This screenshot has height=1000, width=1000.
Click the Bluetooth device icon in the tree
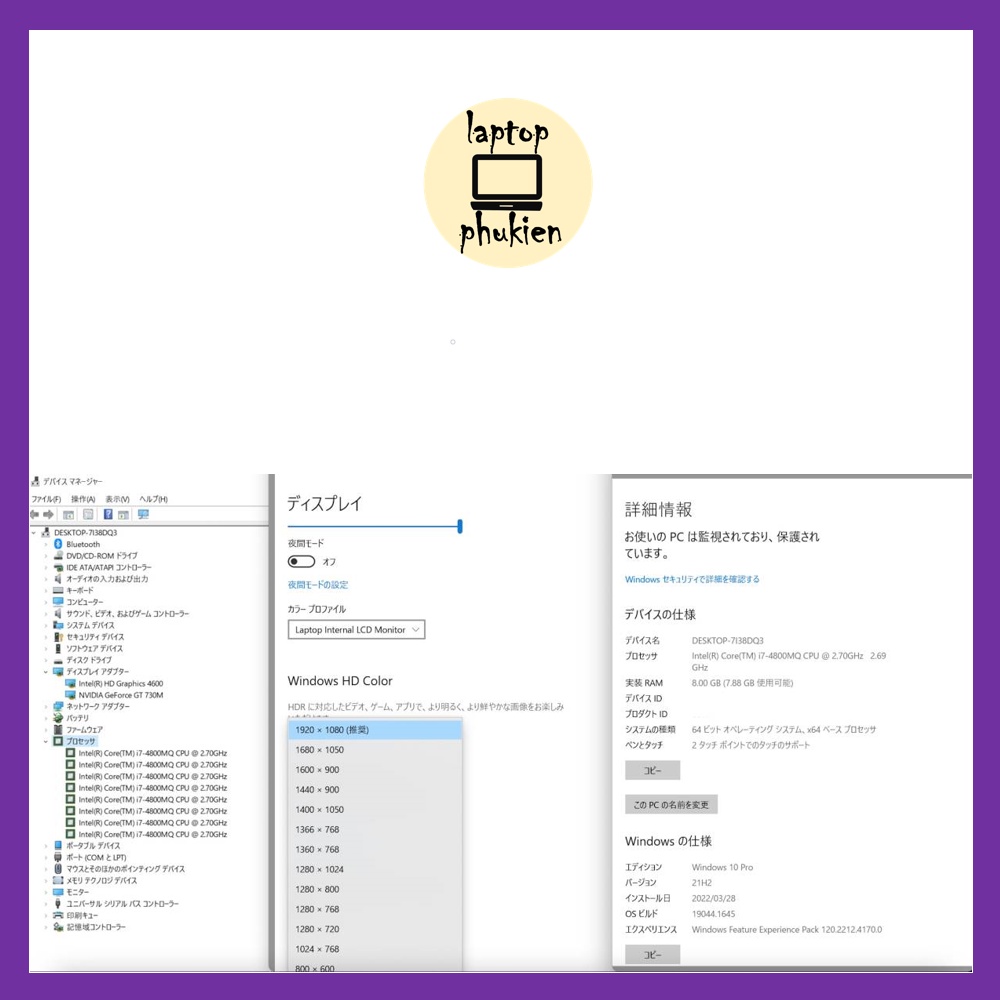coord(58,544)
